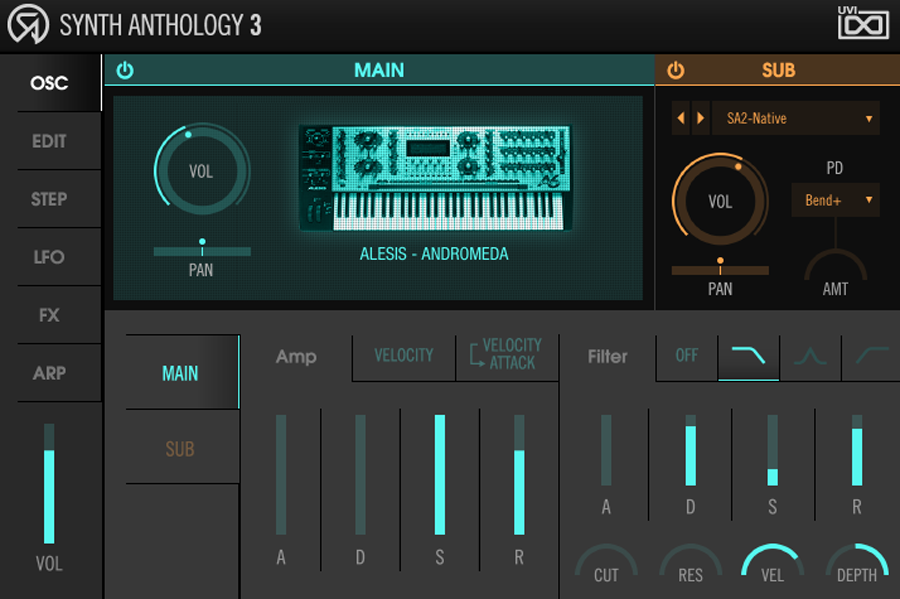Screen dimensions: 900x599
Task: Click the Alesis Andromeda synth image
Action: point(435,178)
